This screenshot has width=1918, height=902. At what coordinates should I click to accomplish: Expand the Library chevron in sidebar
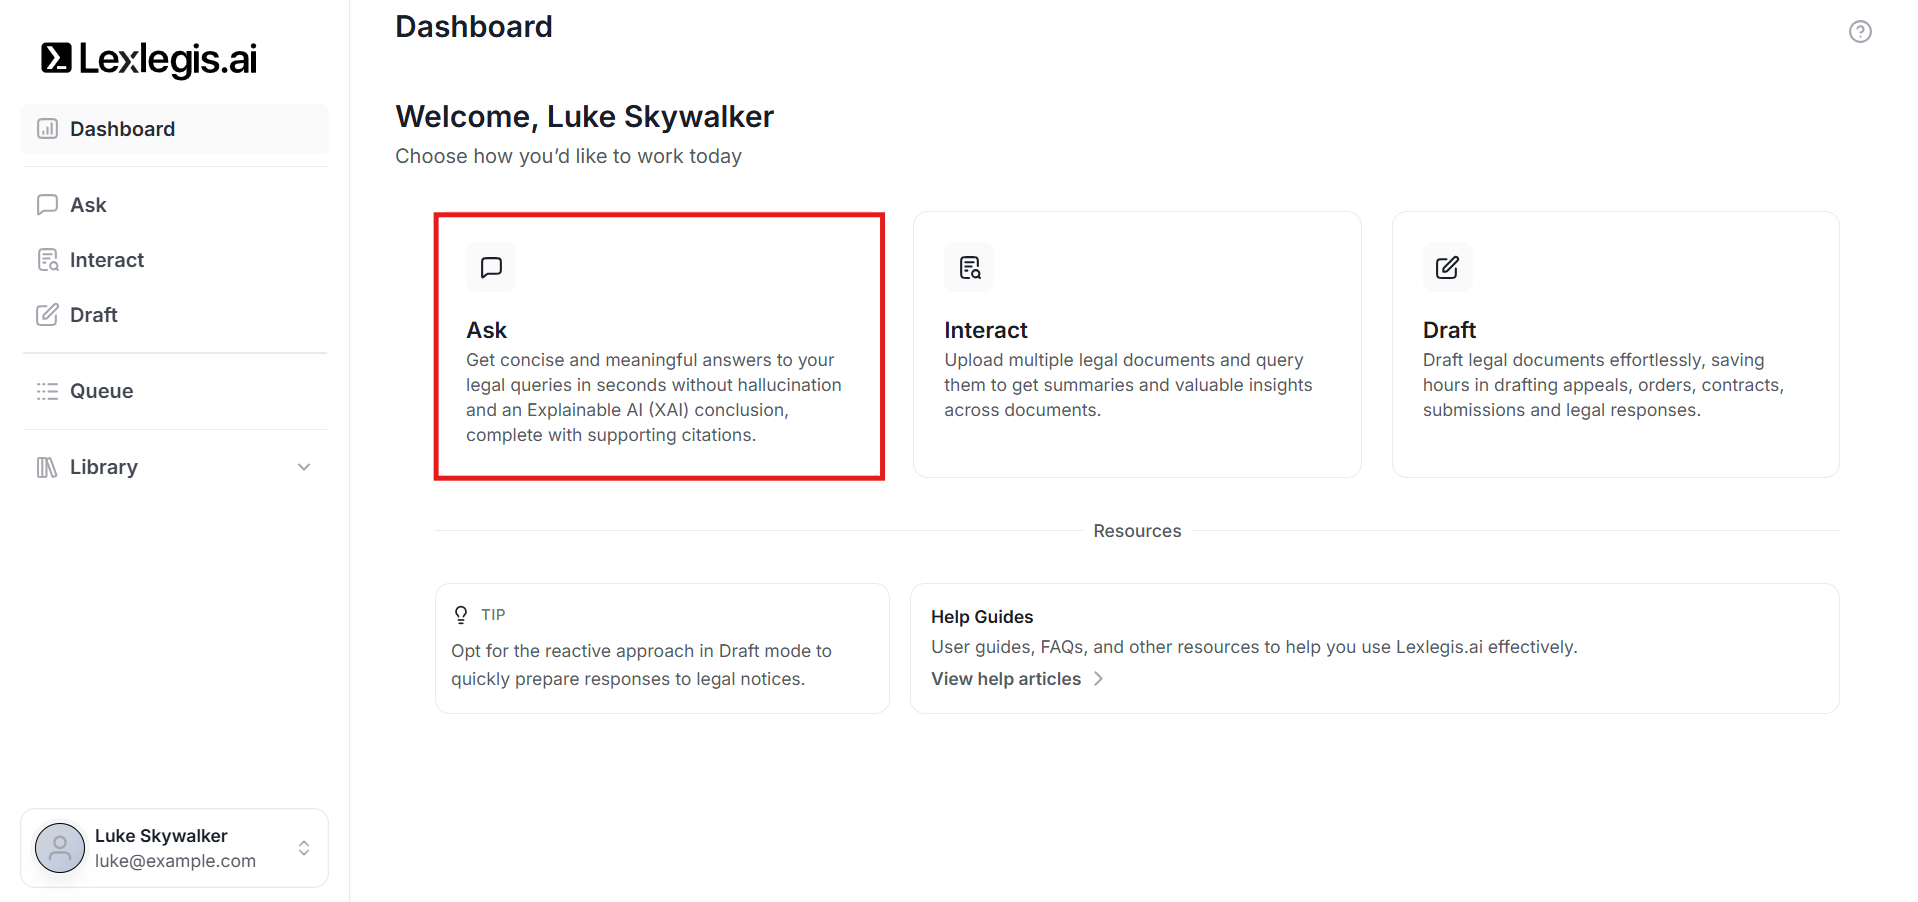[304, 467]
